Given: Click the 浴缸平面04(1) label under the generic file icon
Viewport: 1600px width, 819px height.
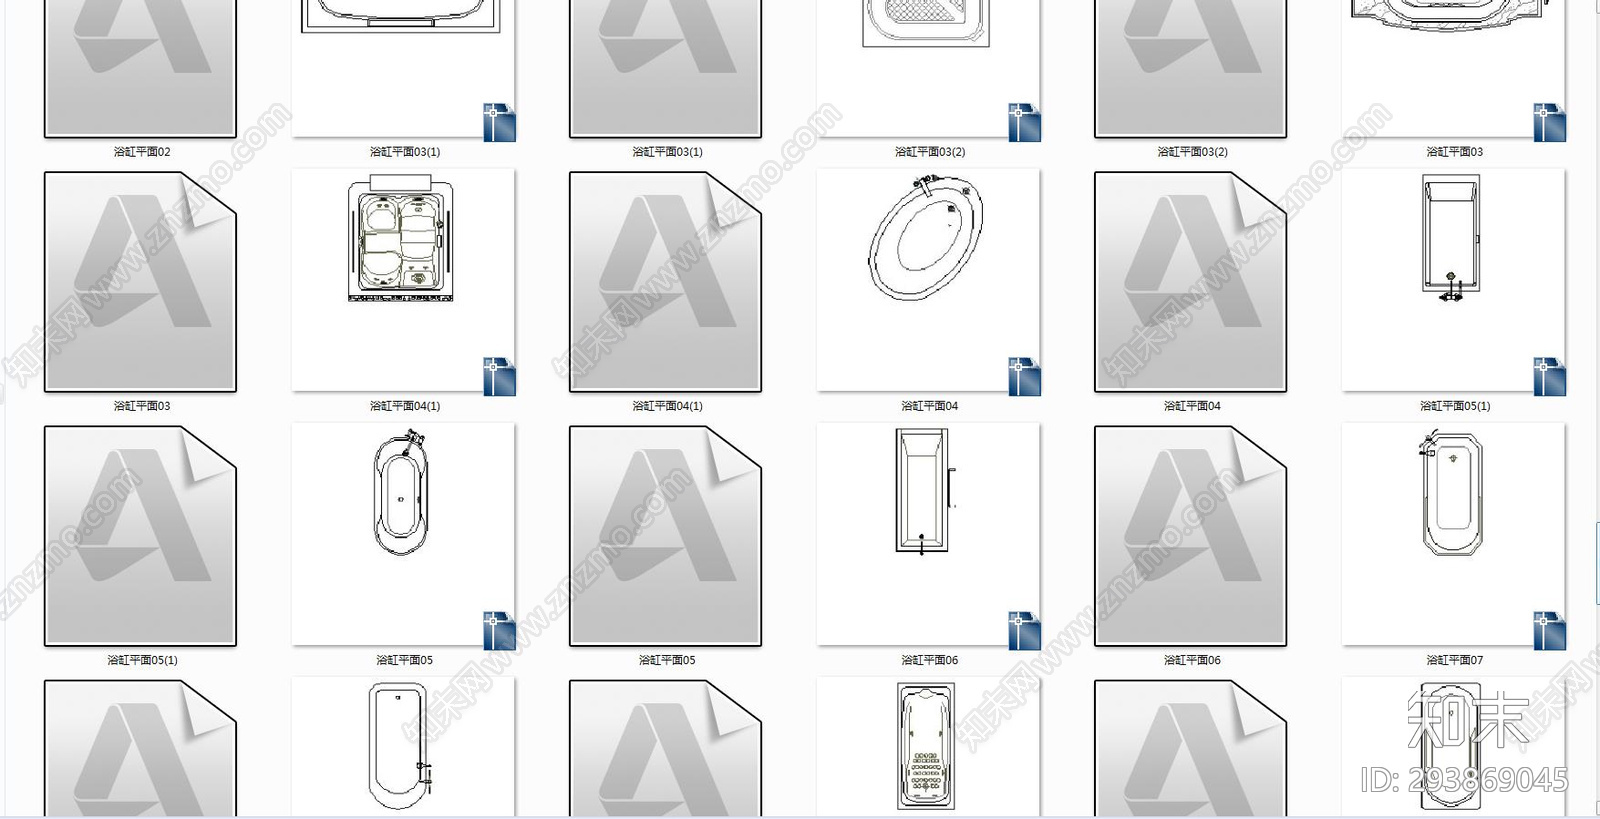Looking at the screenshot, I should click(667, 406).
